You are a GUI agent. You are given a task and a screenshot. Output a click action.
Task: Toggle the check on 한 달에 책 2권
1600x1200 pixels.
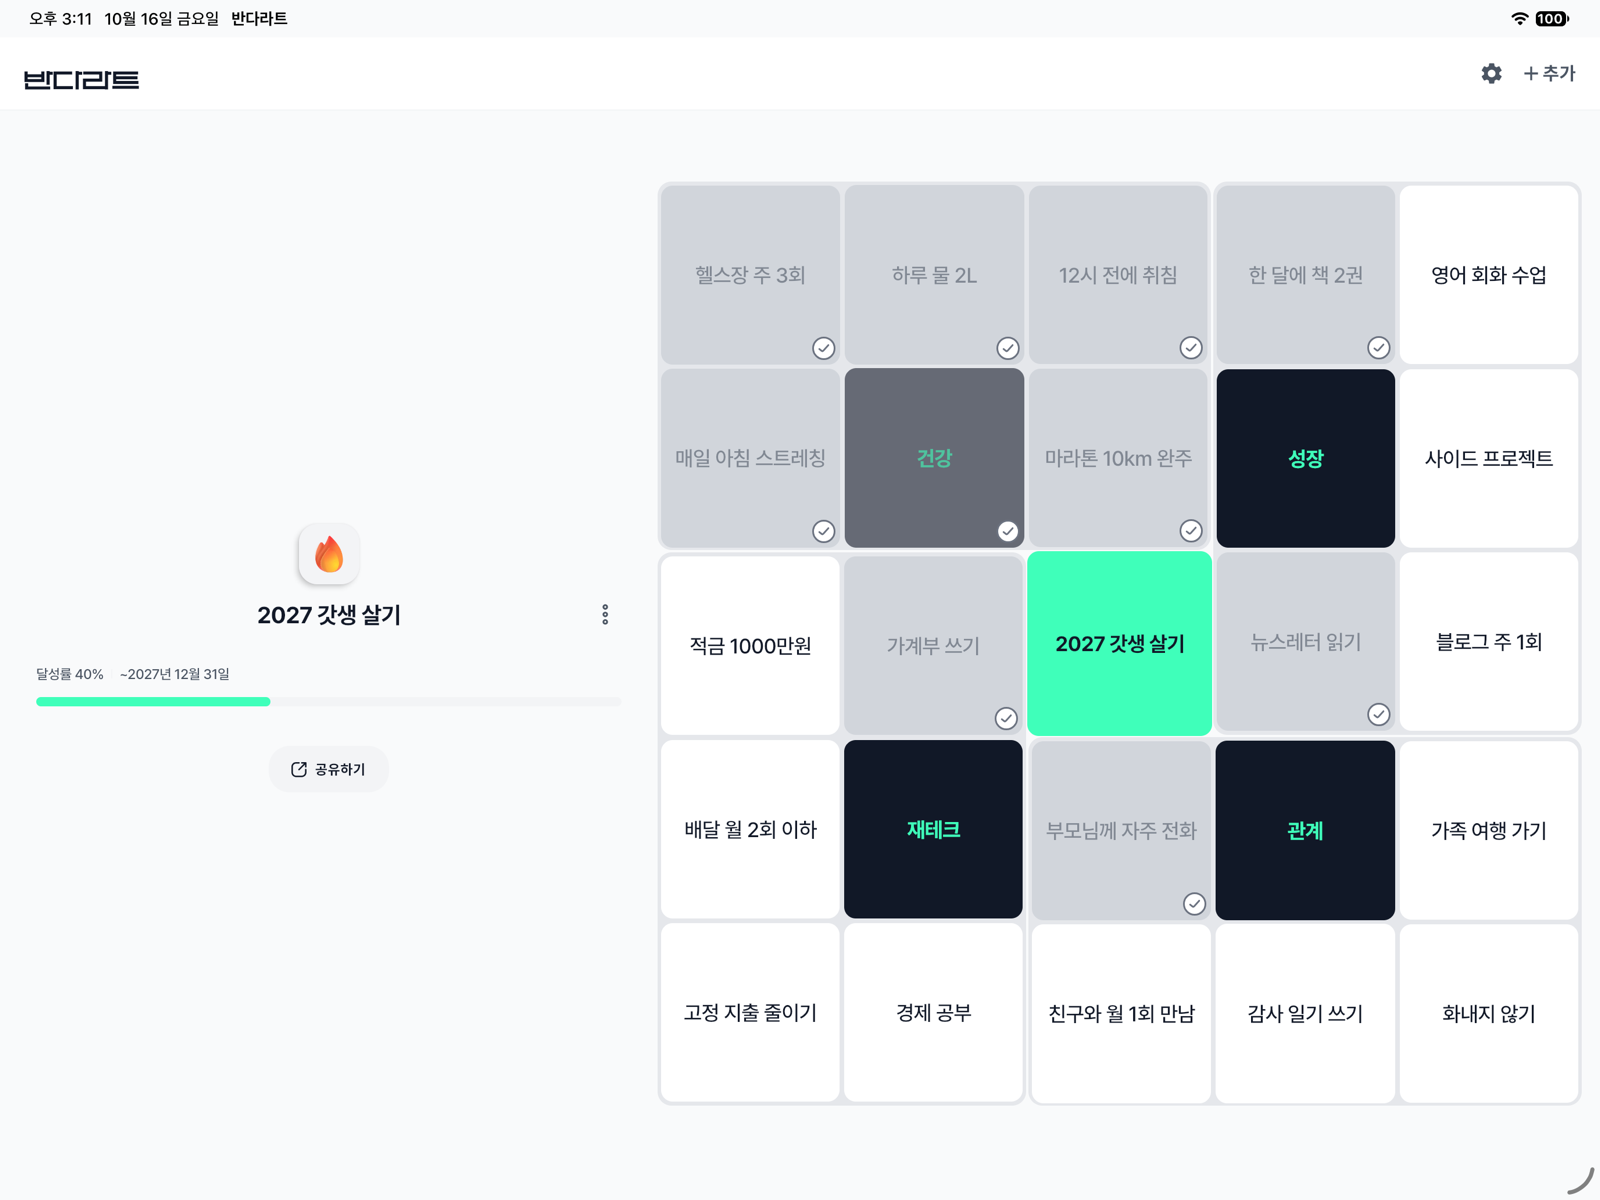point(1378,347)
